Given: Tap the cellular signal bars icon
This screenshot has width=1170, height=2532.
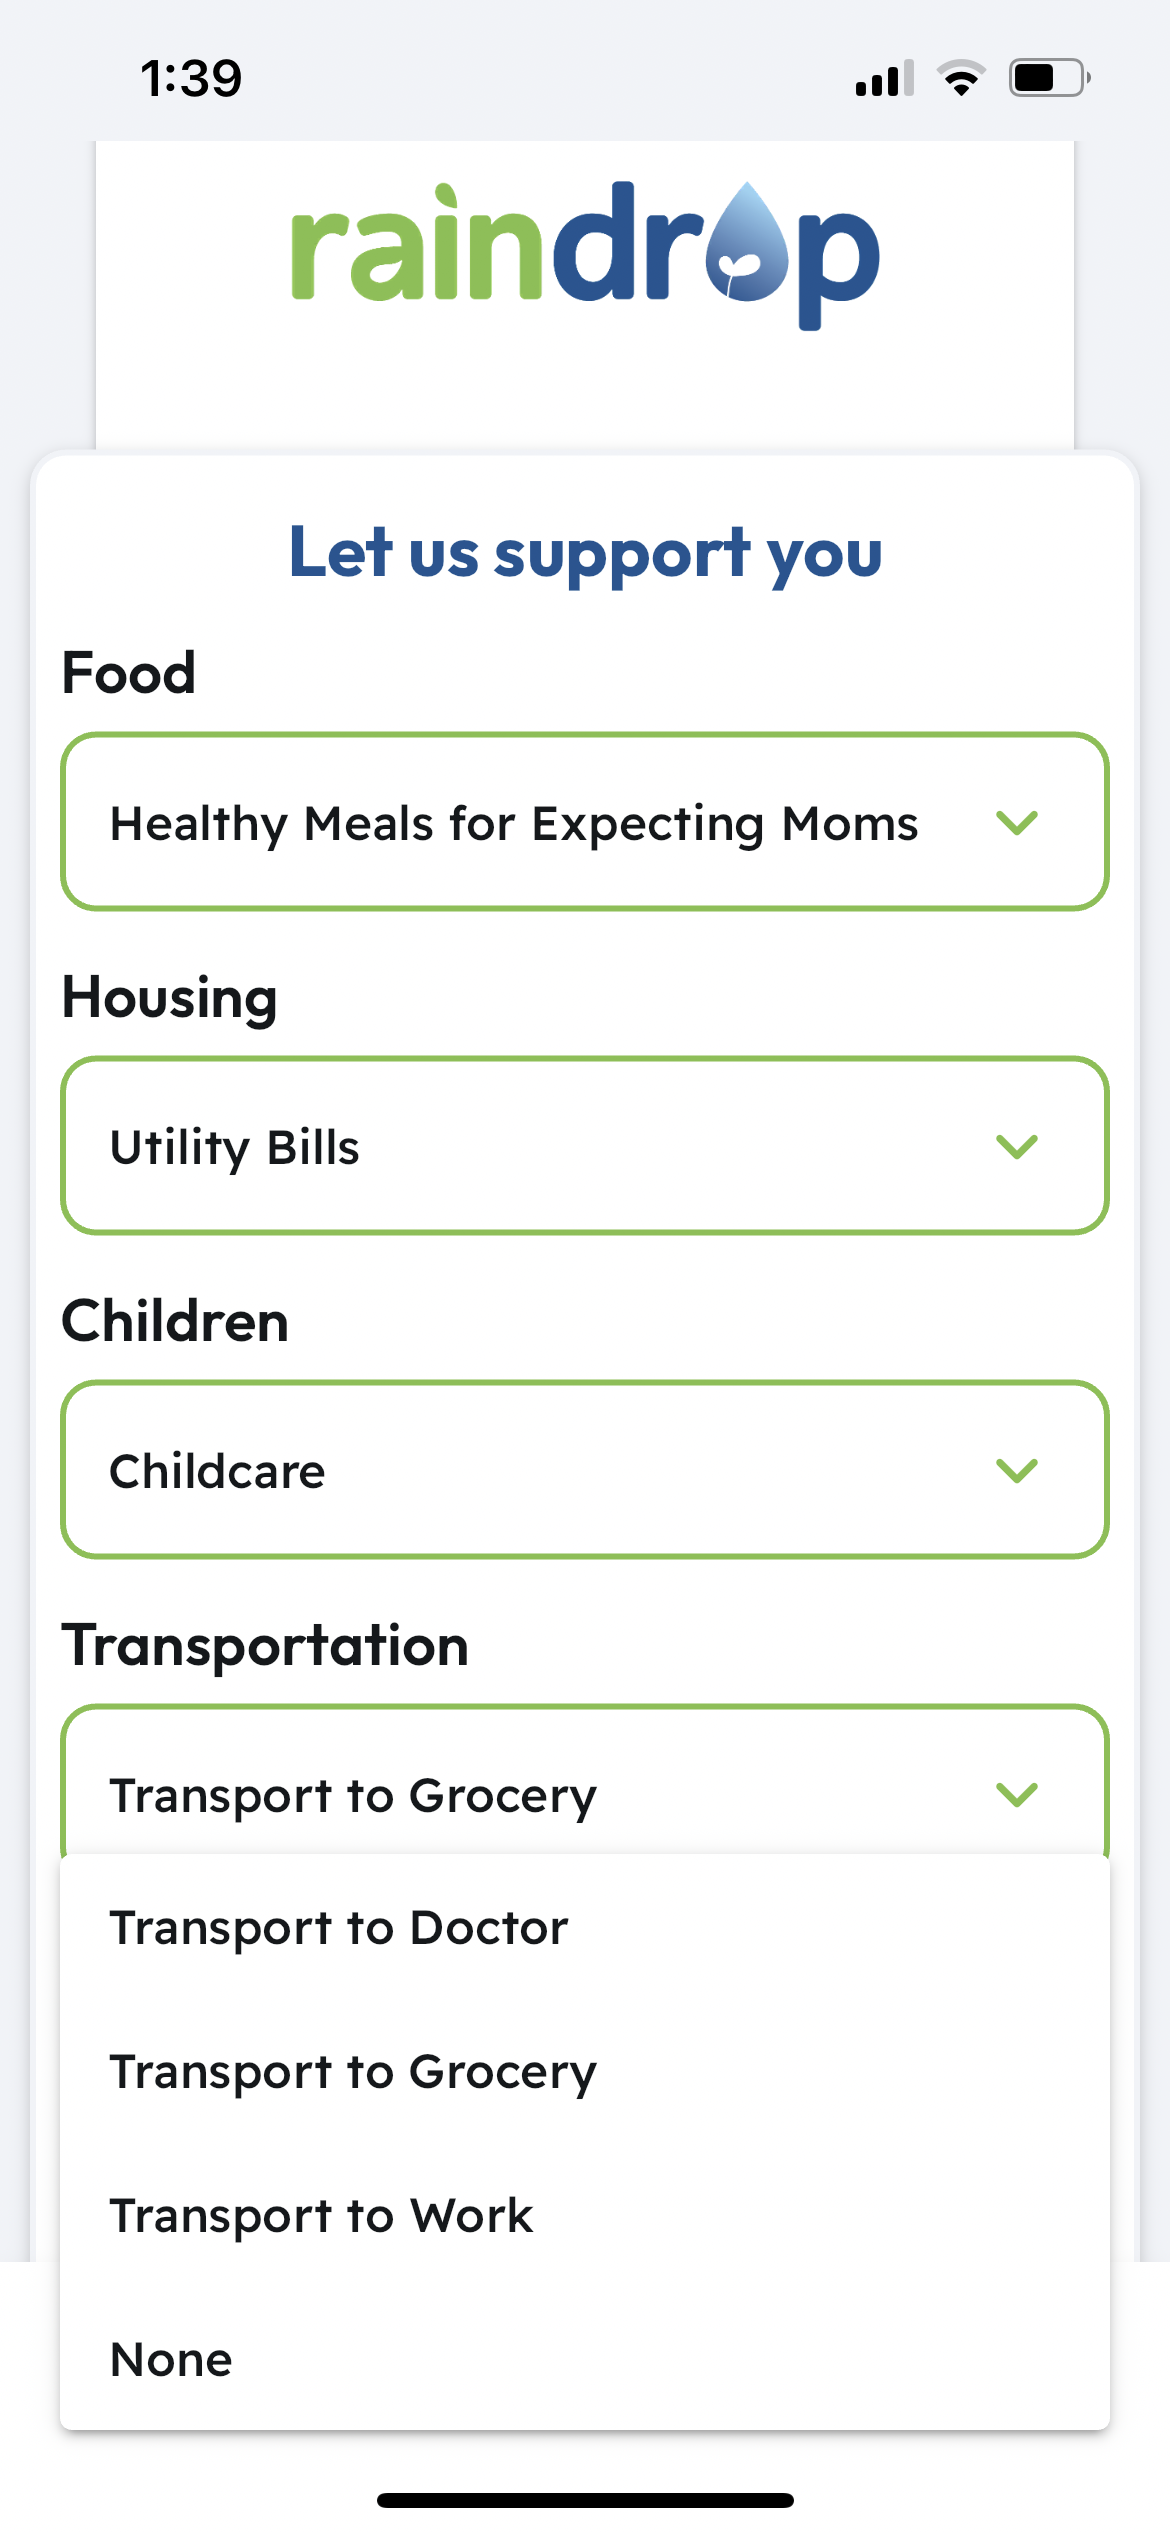Looking at the screenshot, I should click(x=885, y=78).
